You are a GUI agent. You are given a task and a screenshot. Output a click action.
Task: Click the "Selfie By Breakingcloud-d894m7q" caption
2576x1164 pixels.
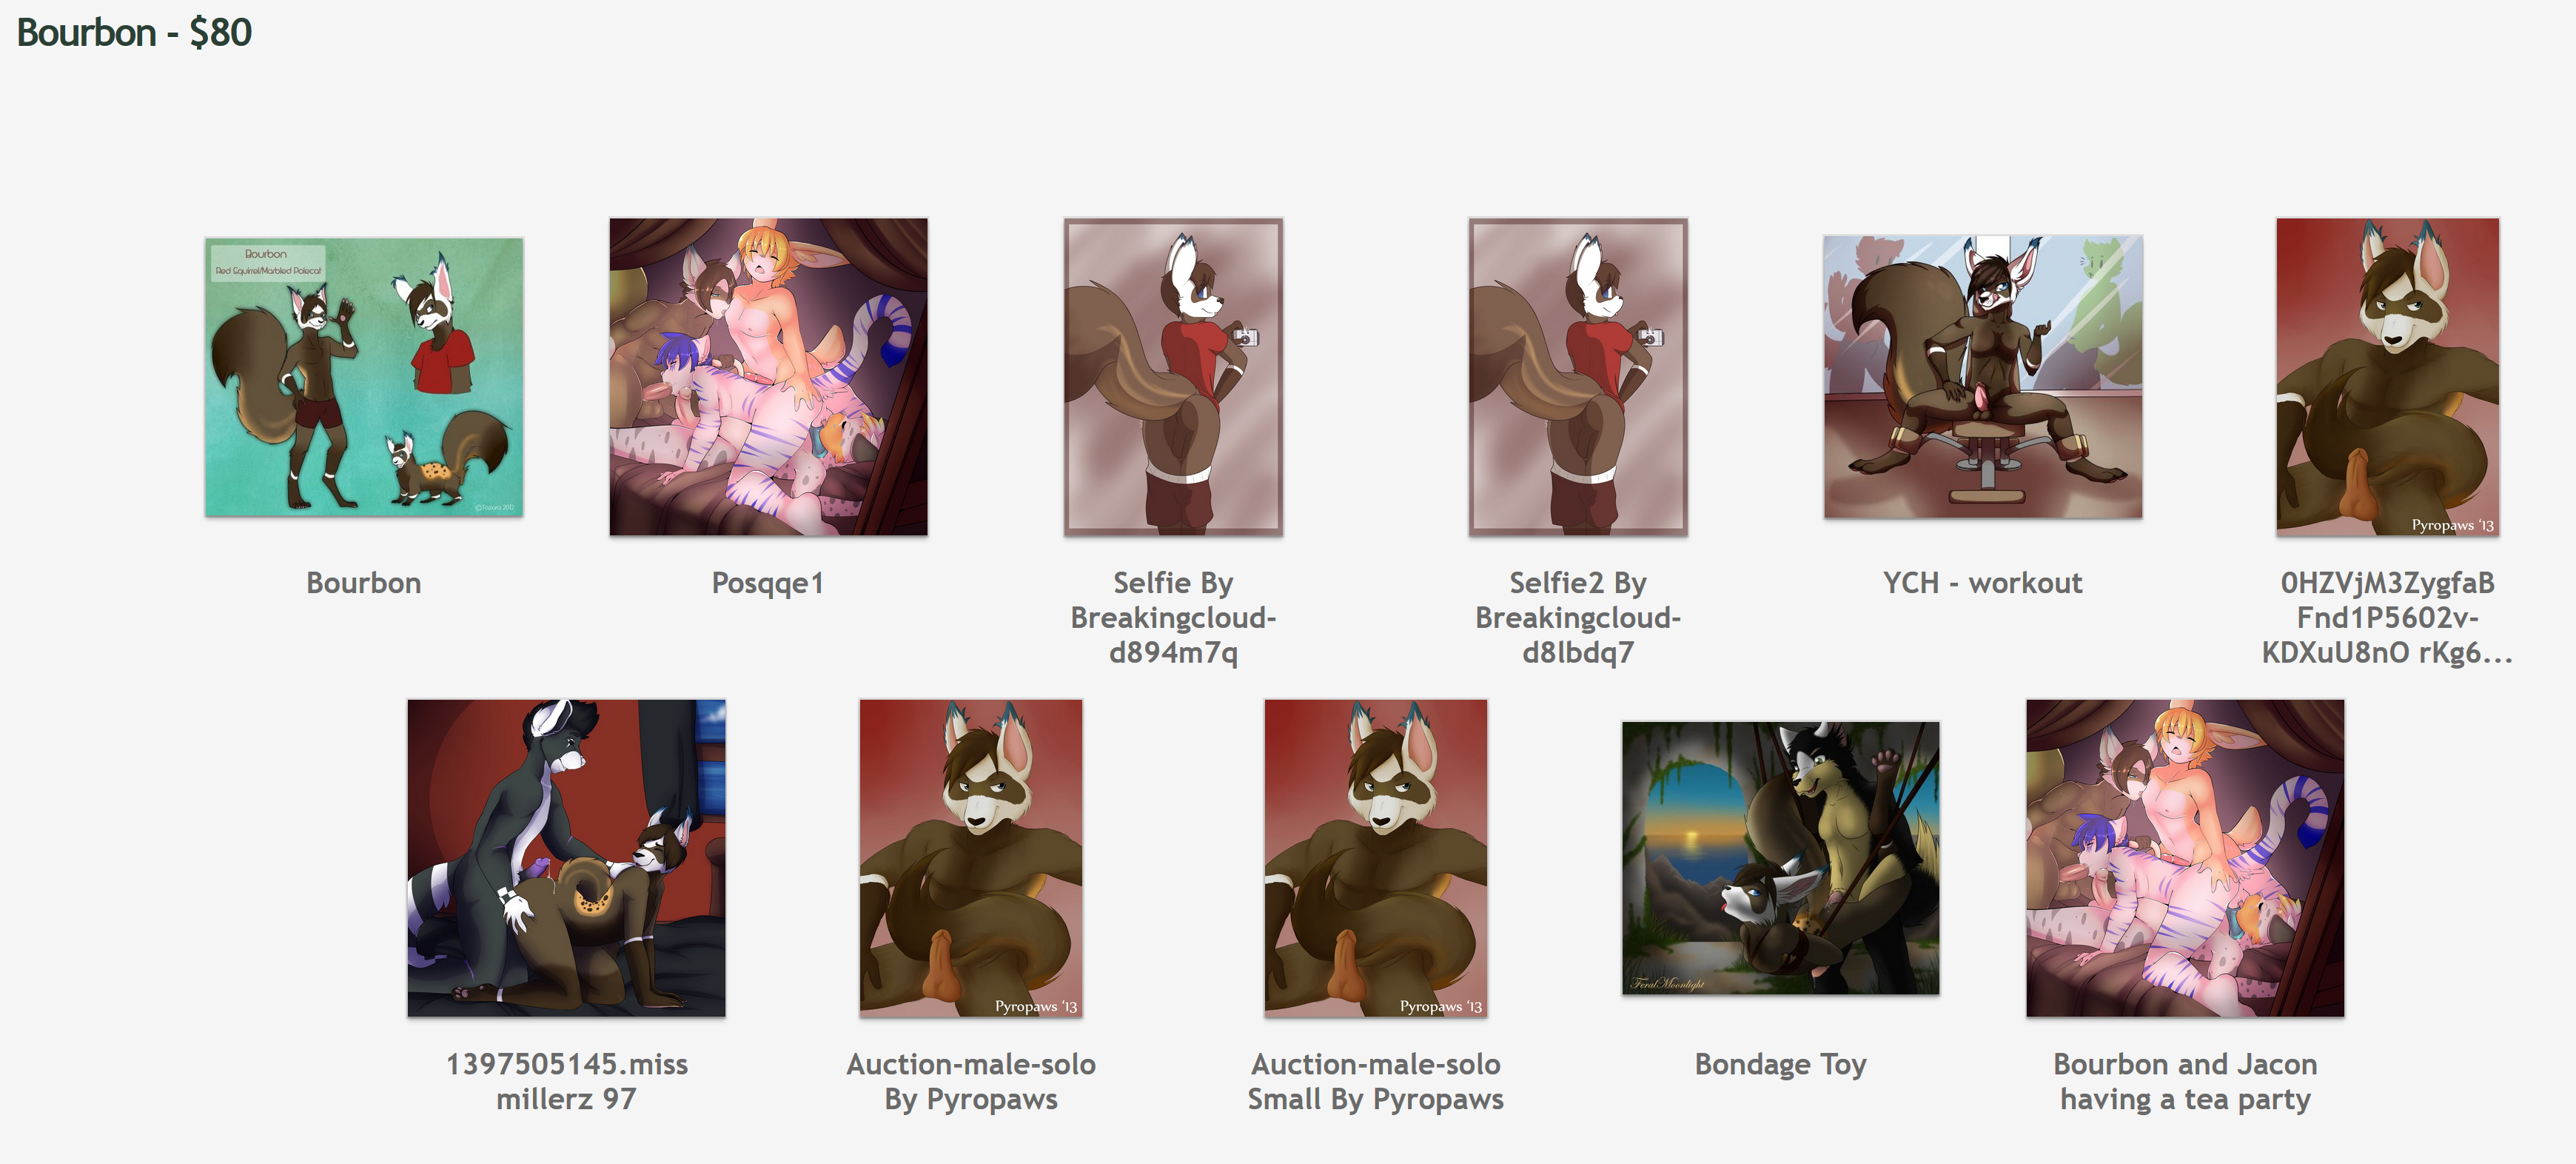point(1173,618)
